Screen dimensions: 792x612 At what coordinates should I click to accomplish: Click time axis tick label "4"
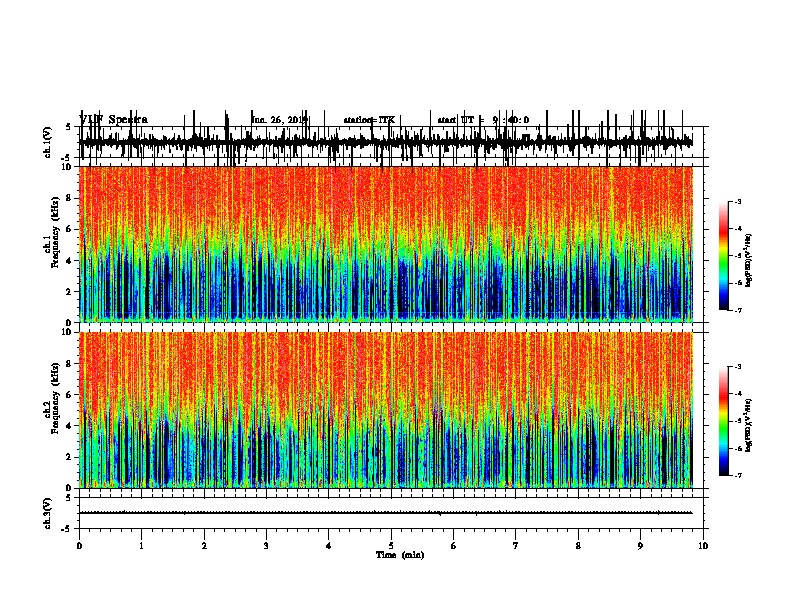coord(329,546)
